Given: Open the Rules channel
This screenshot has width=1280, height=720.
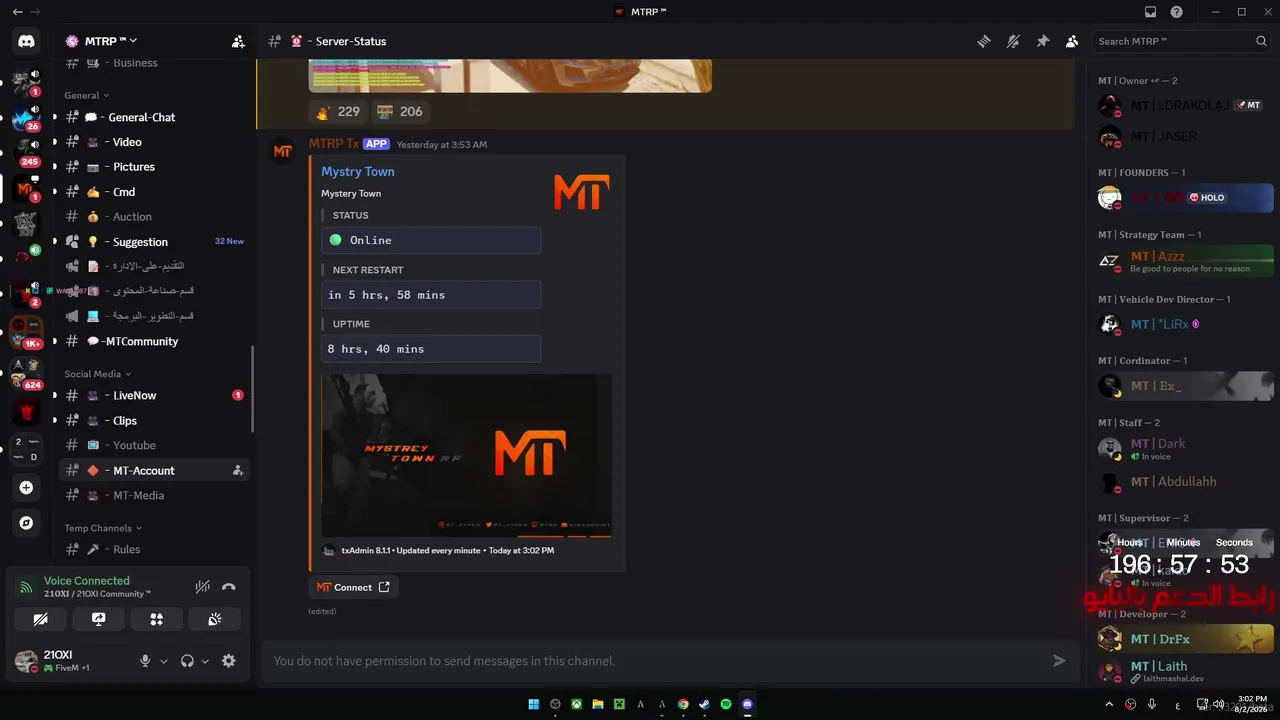Looking at the screenshot, I should (154, 549).
